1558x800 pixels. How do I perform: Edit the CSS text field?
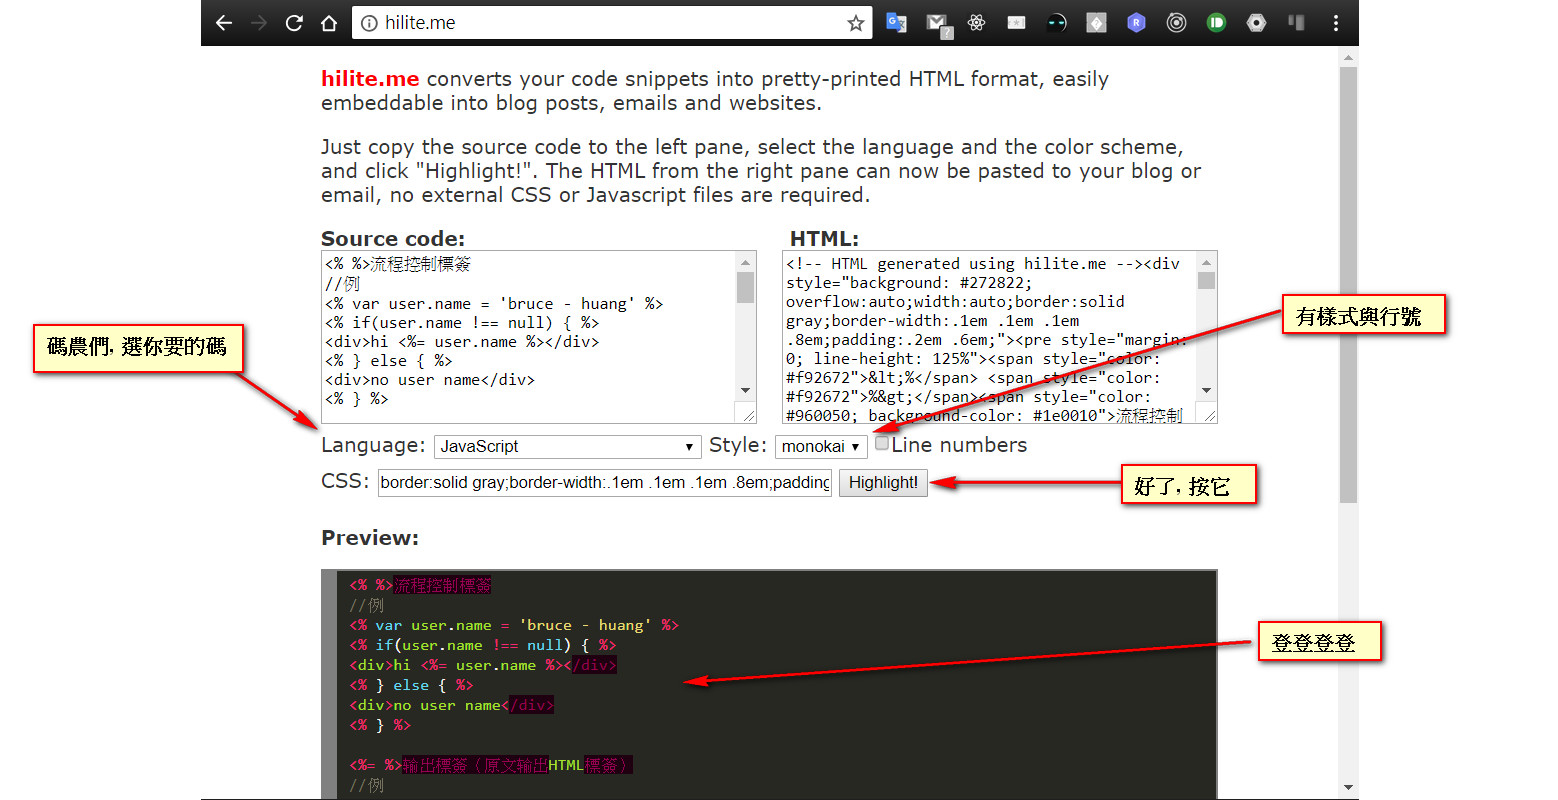605,482
